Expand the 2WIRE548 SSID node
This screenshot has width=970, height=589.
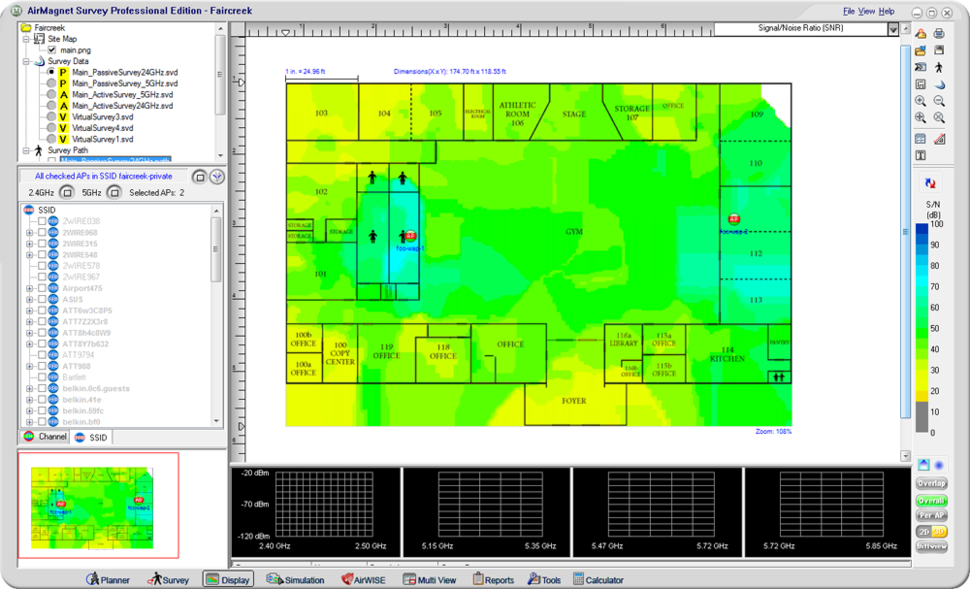coord(29,255)
